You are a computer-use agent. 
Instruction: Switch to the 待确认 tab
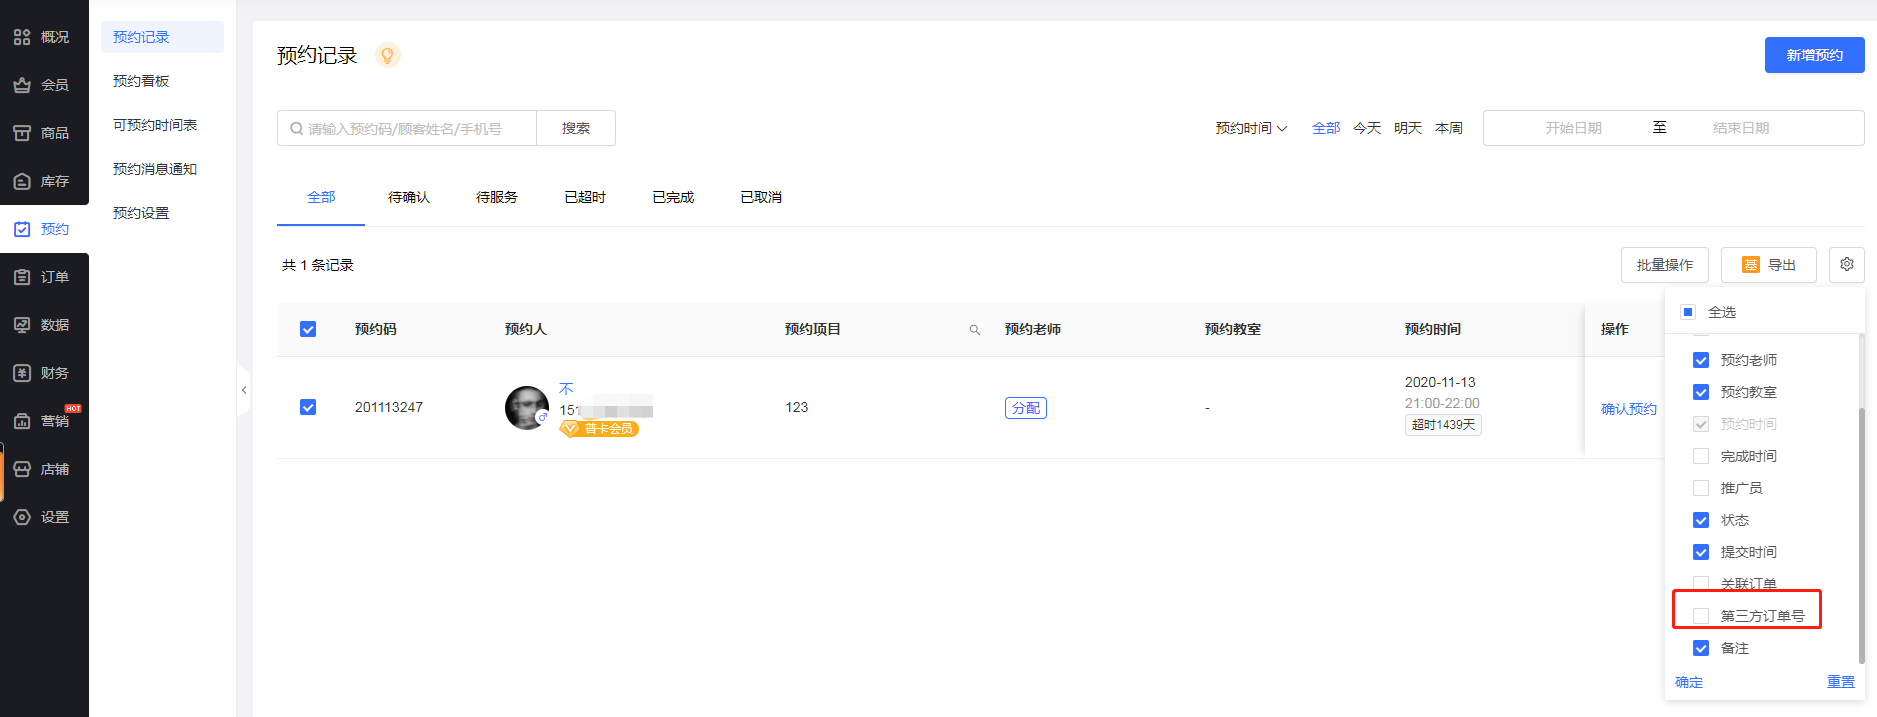click(x=409, y=197)
